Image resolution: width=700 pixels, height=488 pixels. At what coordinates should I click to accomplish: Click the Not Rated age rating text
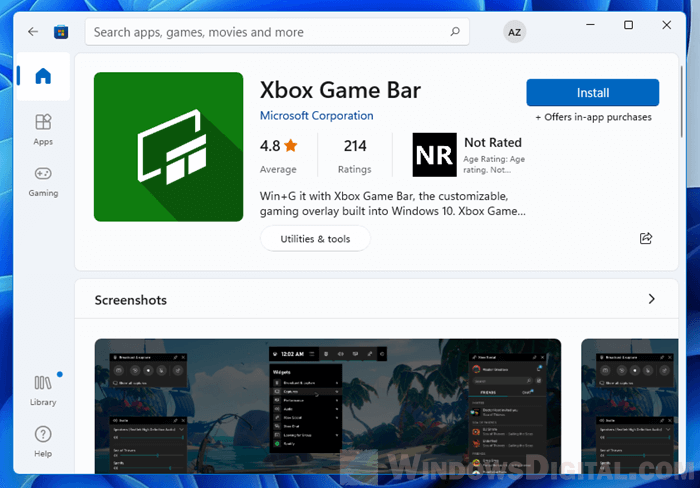click(x=493, y=142)
